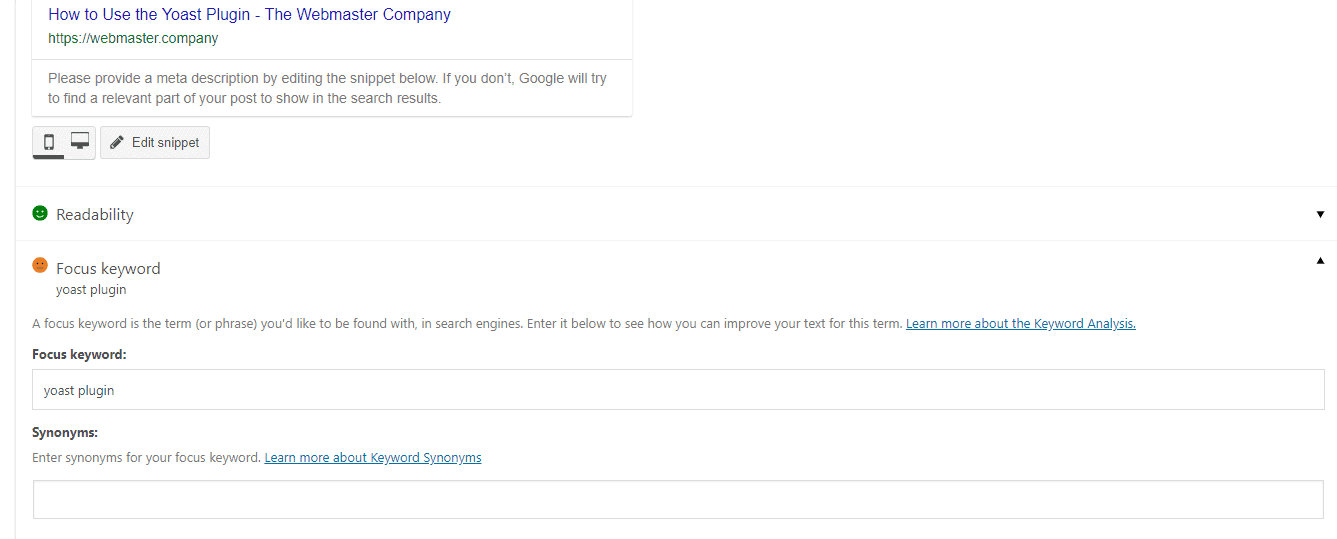Click the 'yoast plugin' subtitle under Focus keyword
This screenshot has height=539, width=1337.
pyautogui.click(x=91, y=290)
